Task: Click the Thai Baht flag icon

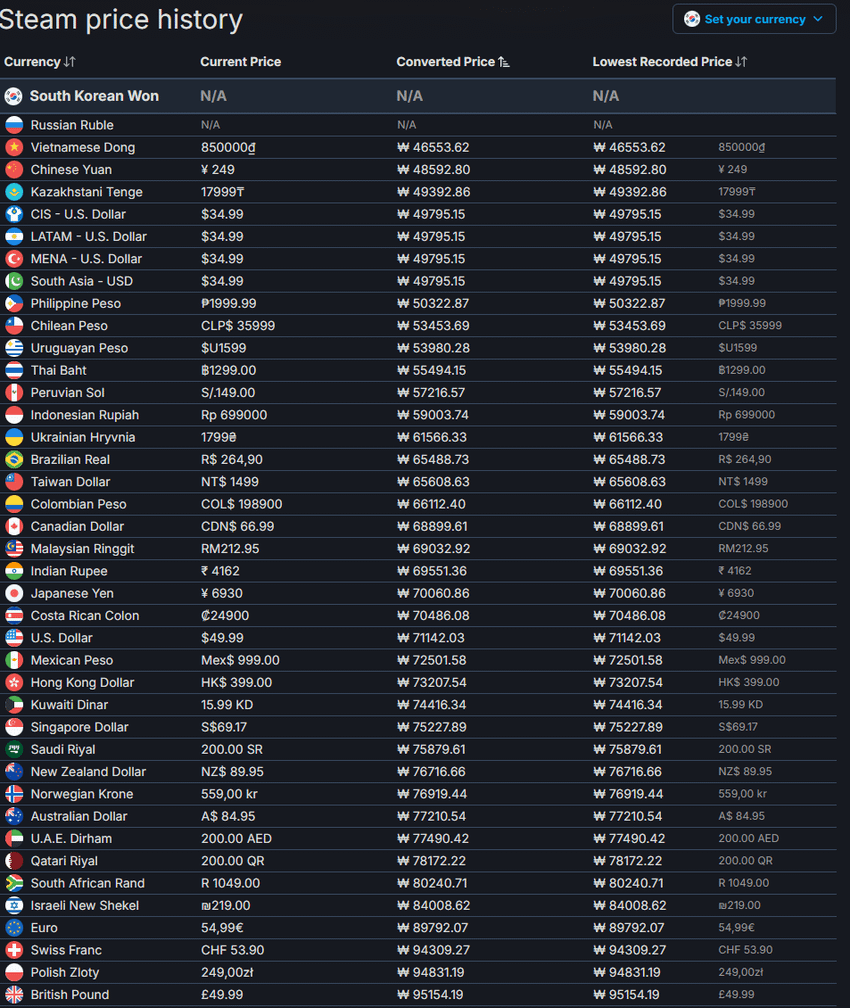Action: [14, 370]
